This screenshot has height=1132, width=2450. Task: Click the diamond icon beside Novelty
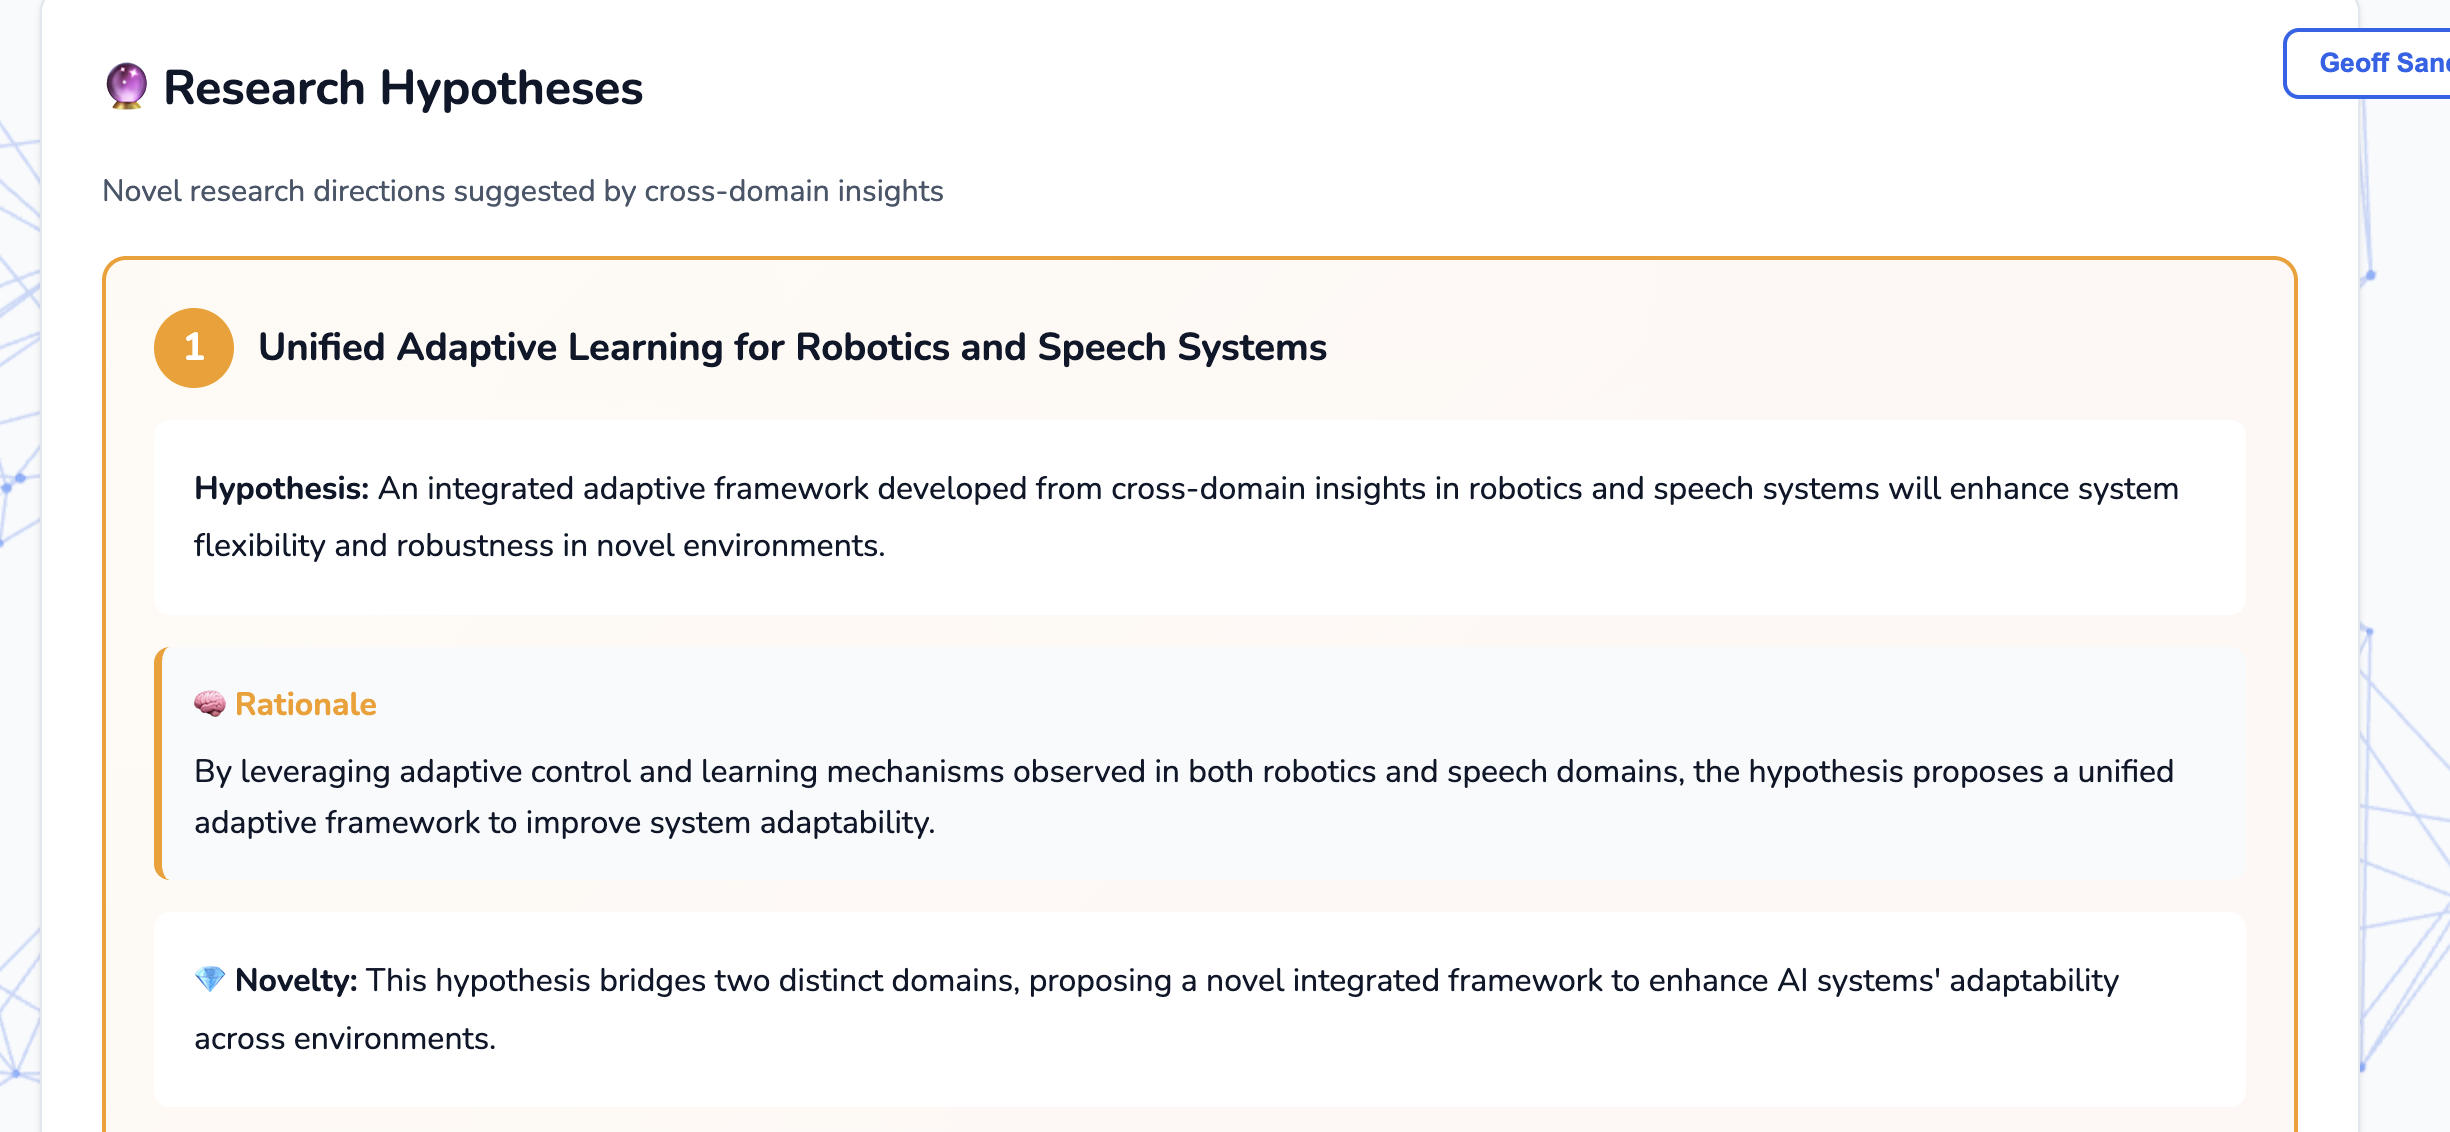[210, 979]
